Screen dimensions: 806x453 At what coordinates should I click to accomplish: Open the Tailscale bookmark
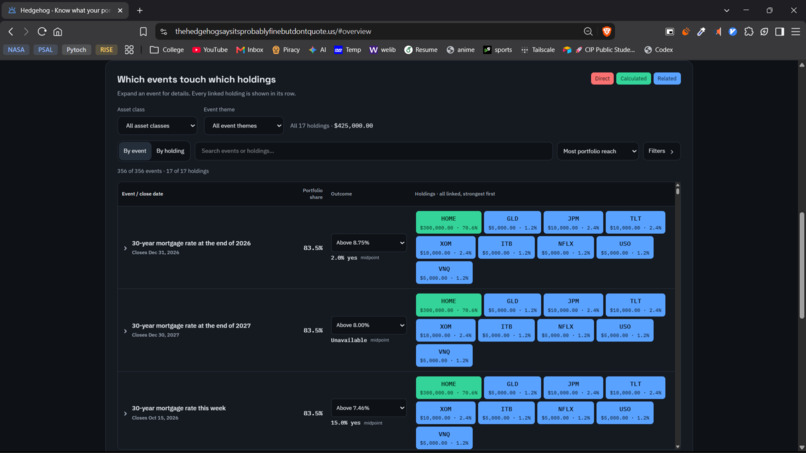pyautogui.click(x=538, y=50)
